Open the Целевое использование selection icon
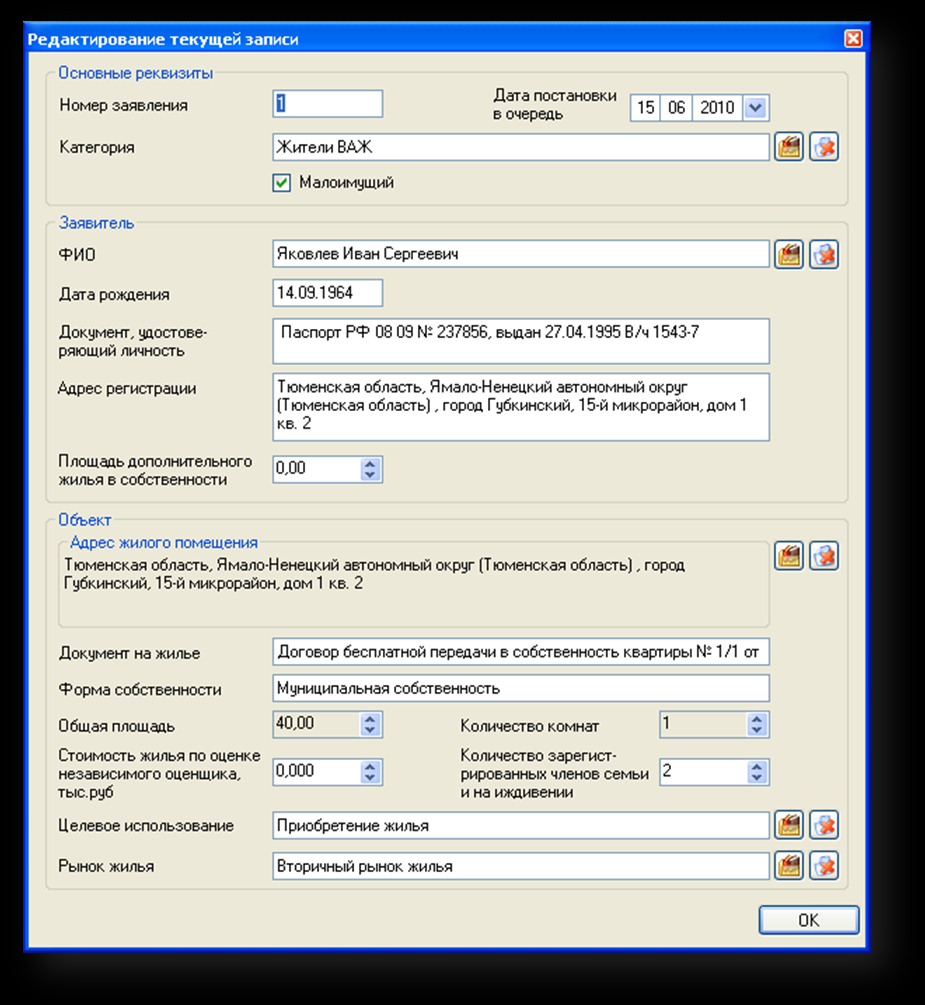Viewport: 925px width, 1005px height. pos(788,825)
